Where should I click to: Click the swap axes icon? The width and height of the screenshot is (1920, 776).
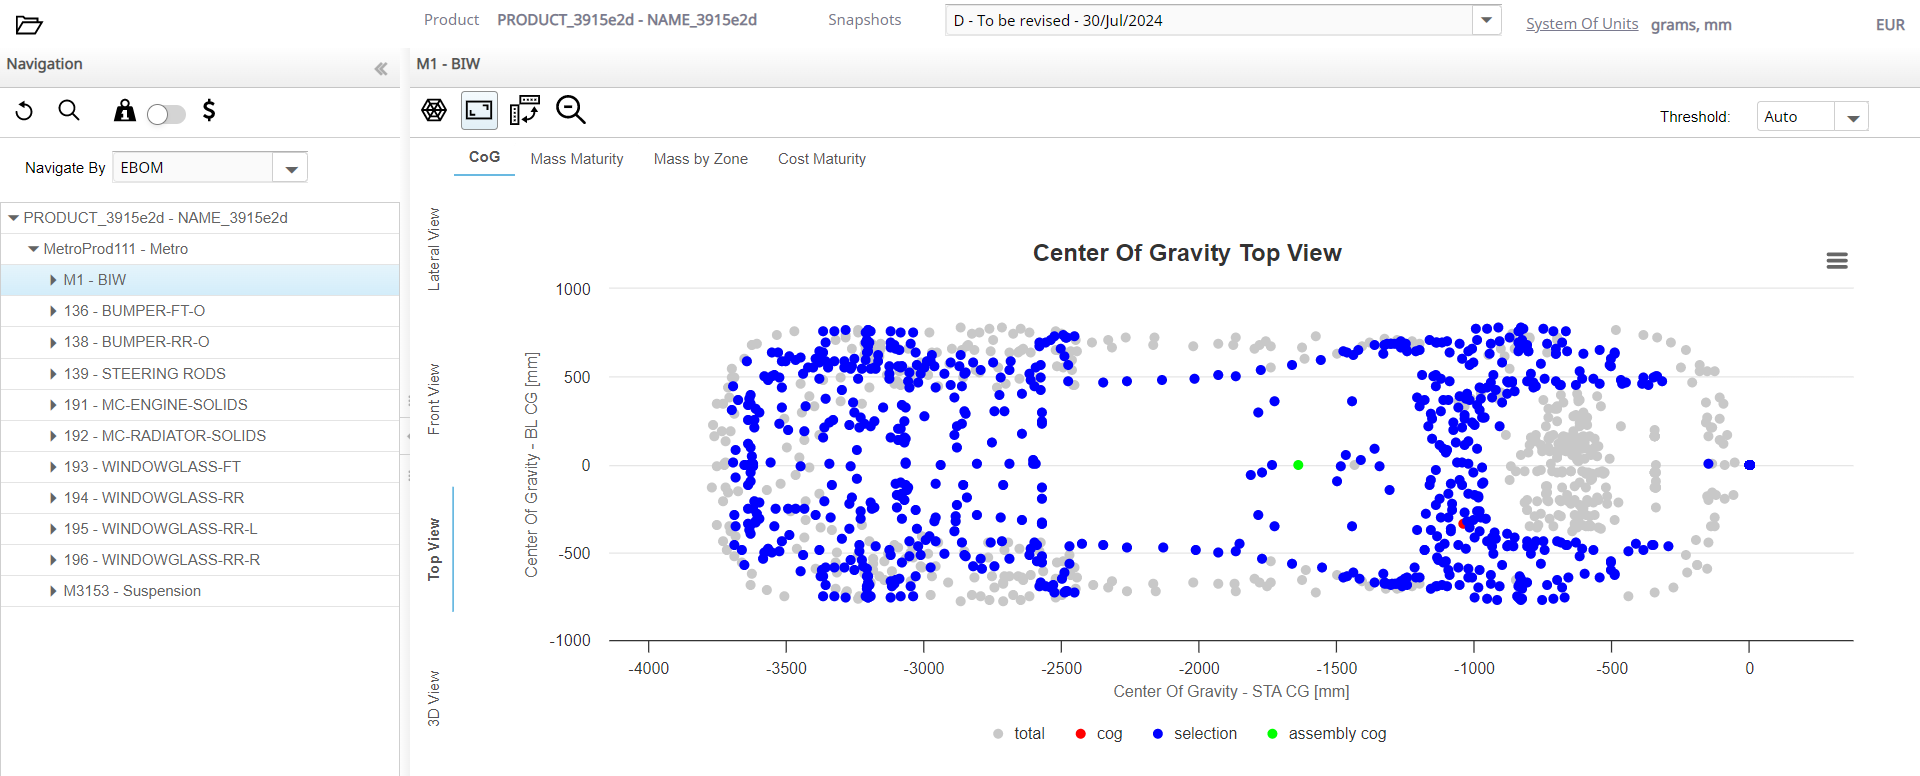[x=524, y=110]
